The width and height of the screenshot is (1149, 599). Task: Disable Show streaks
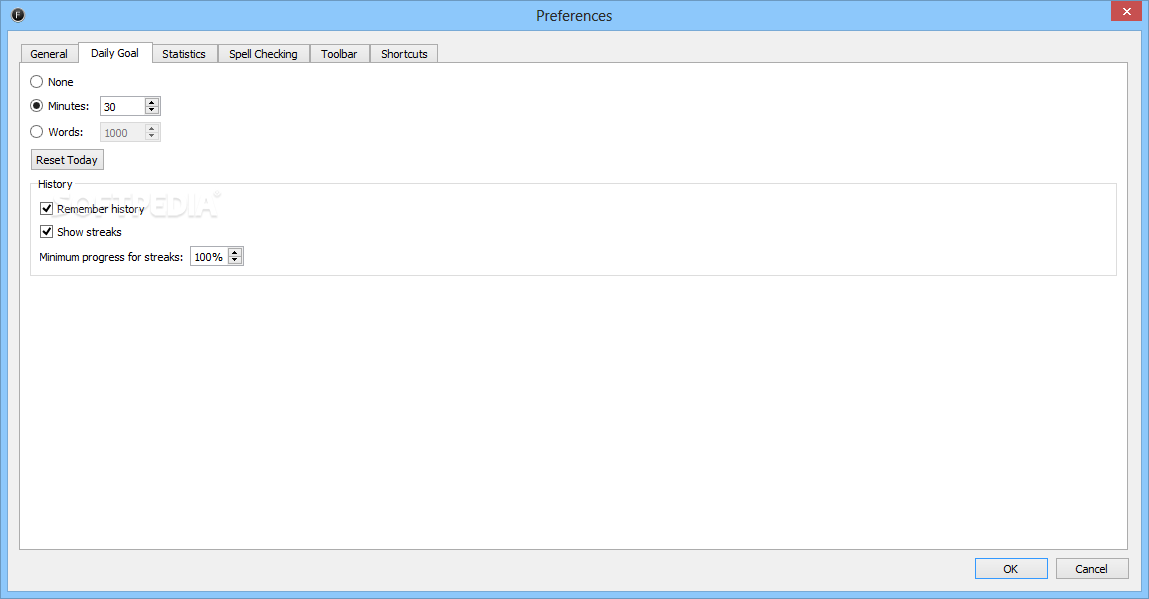[46, 231]
